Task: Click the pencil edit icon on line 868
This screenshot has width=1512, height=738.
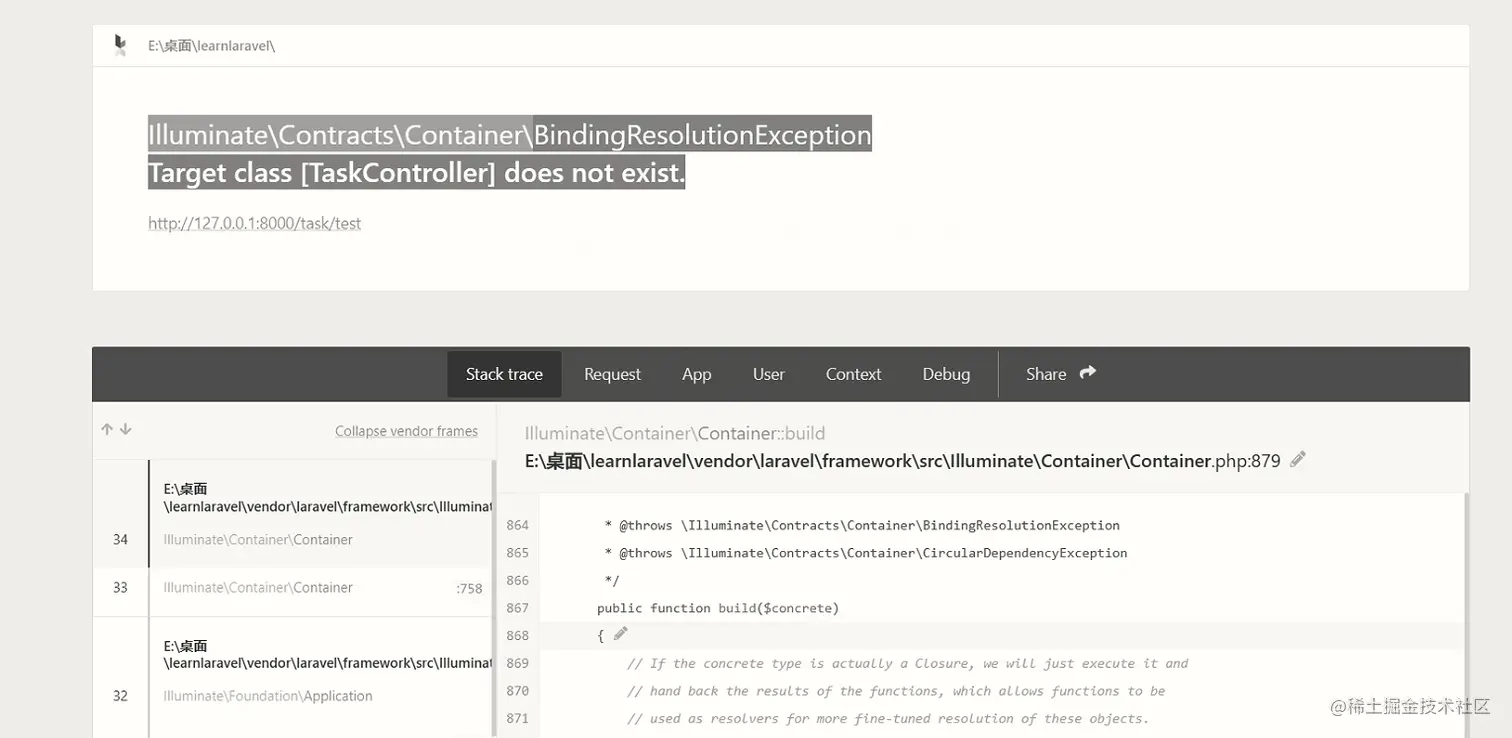Action: point(621,633)
